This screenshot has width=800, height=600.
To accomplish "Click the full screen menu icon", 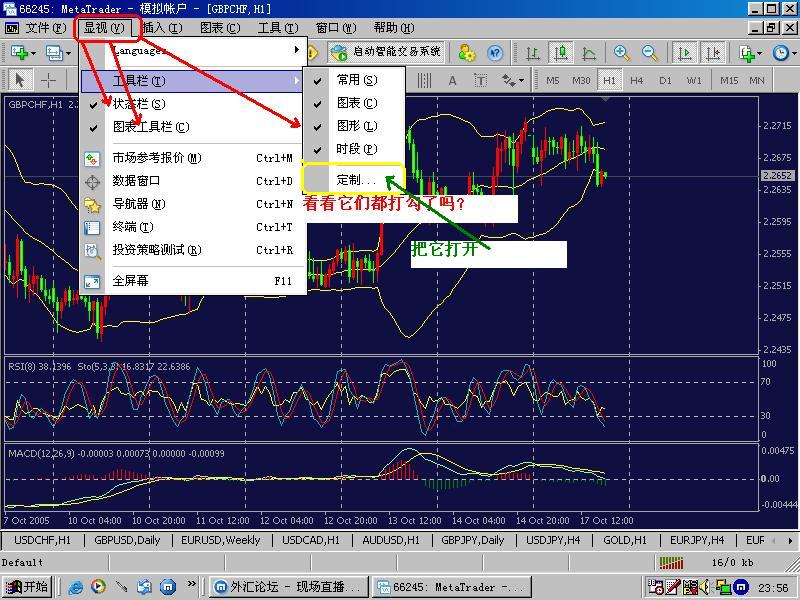I will (92, 281).
